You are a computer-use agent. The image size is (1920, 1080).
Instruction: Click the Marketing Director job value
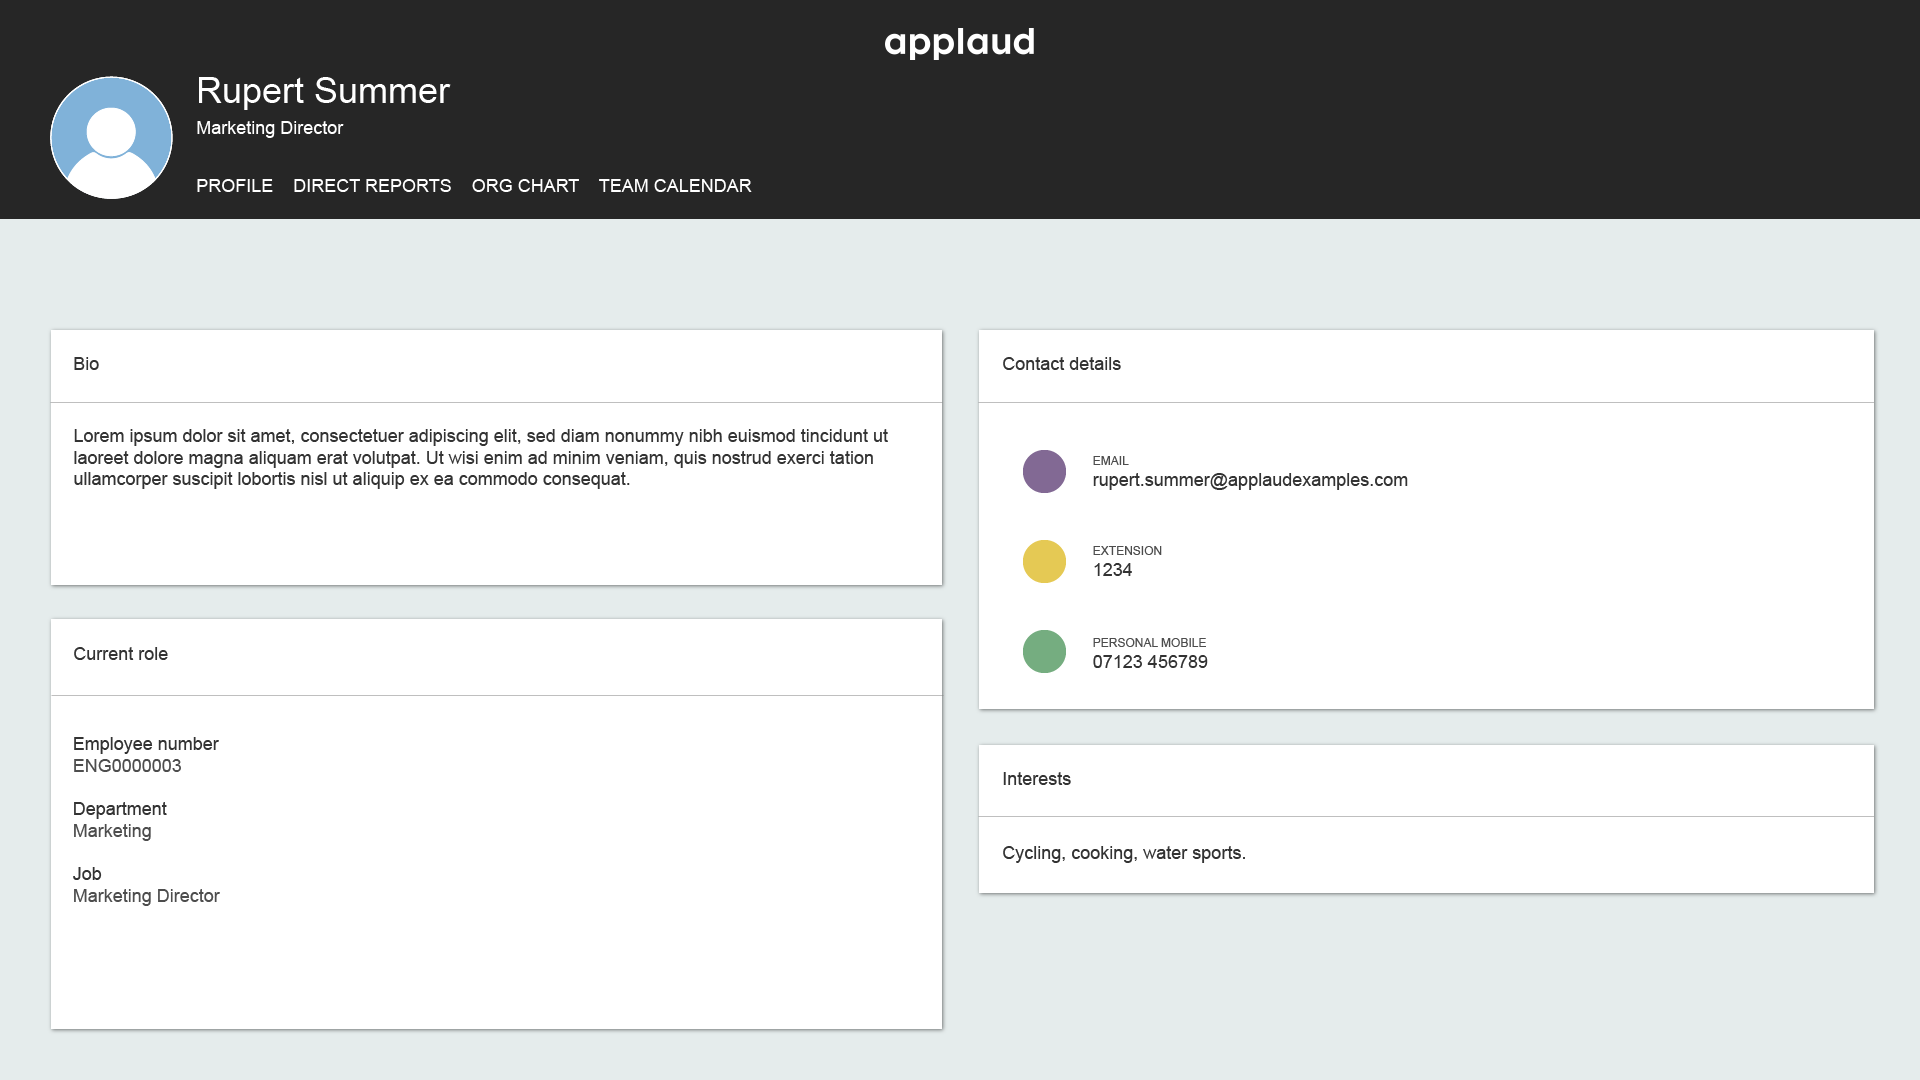[146, 896]
